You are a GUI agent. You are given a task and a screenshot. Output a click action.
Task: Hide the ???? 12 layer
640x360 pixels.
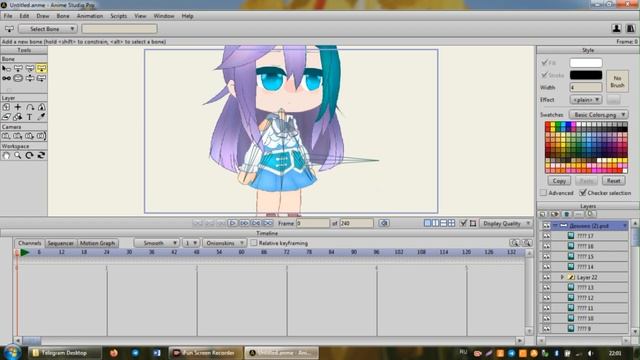click(546, 298)
